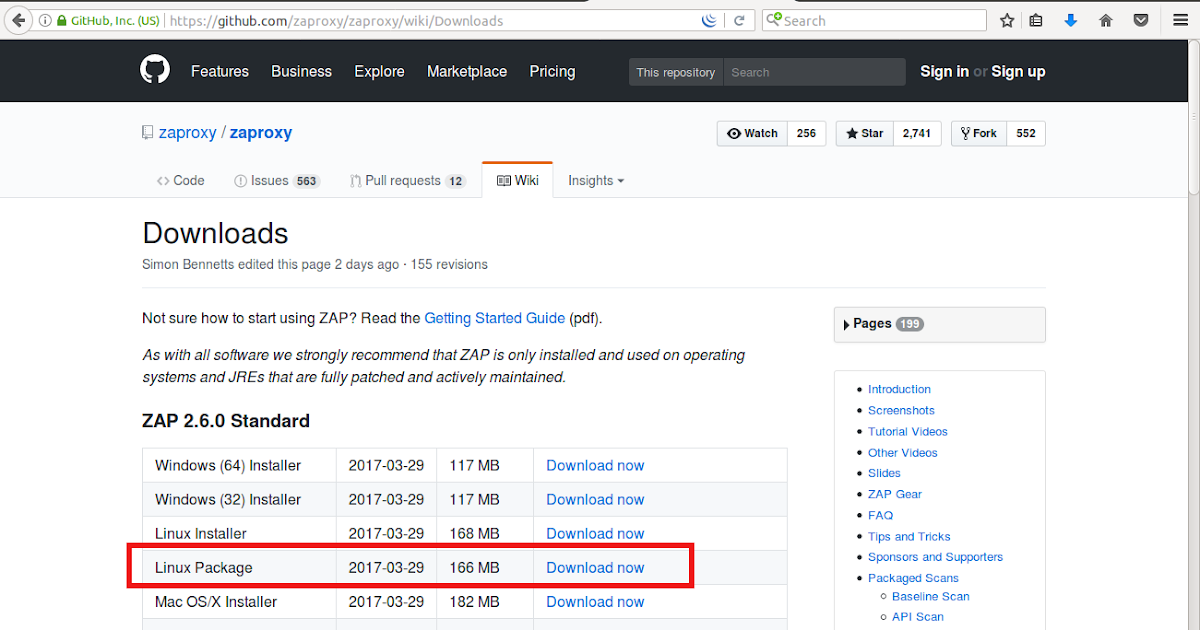Open the Sponsors and Supporters link
Image resolution: width=1200 pixels, height=630 pixels.
935,557
